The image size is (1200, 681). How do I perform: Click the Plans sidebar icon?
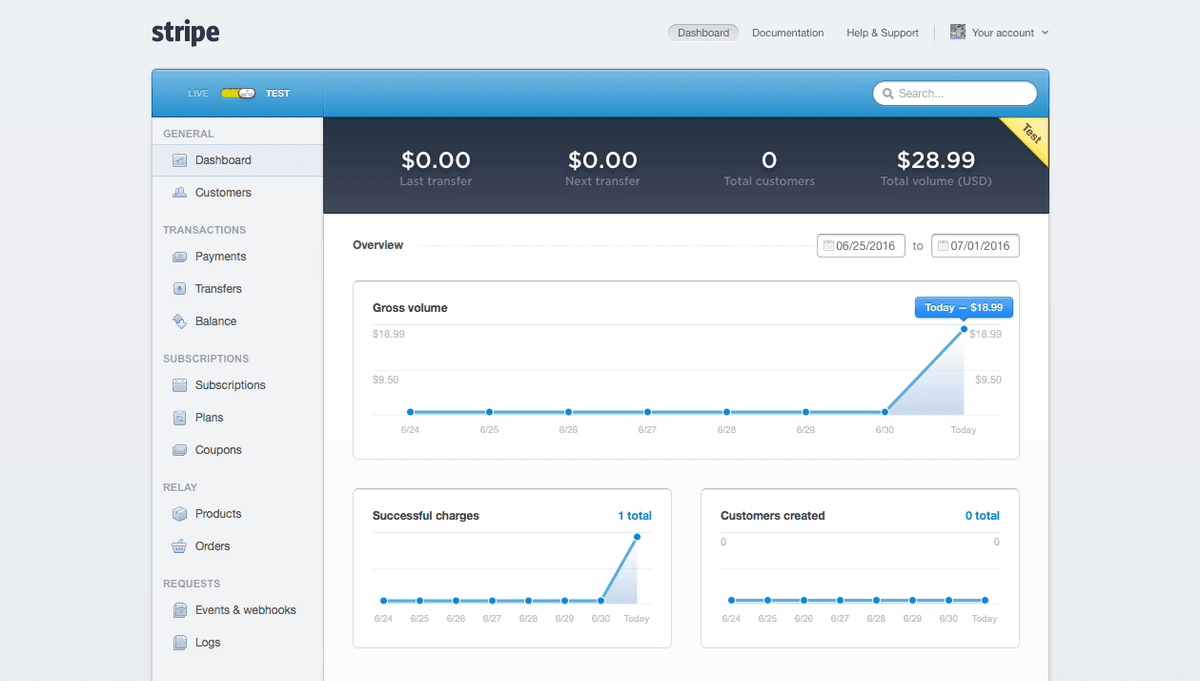(x=180, y=418)
